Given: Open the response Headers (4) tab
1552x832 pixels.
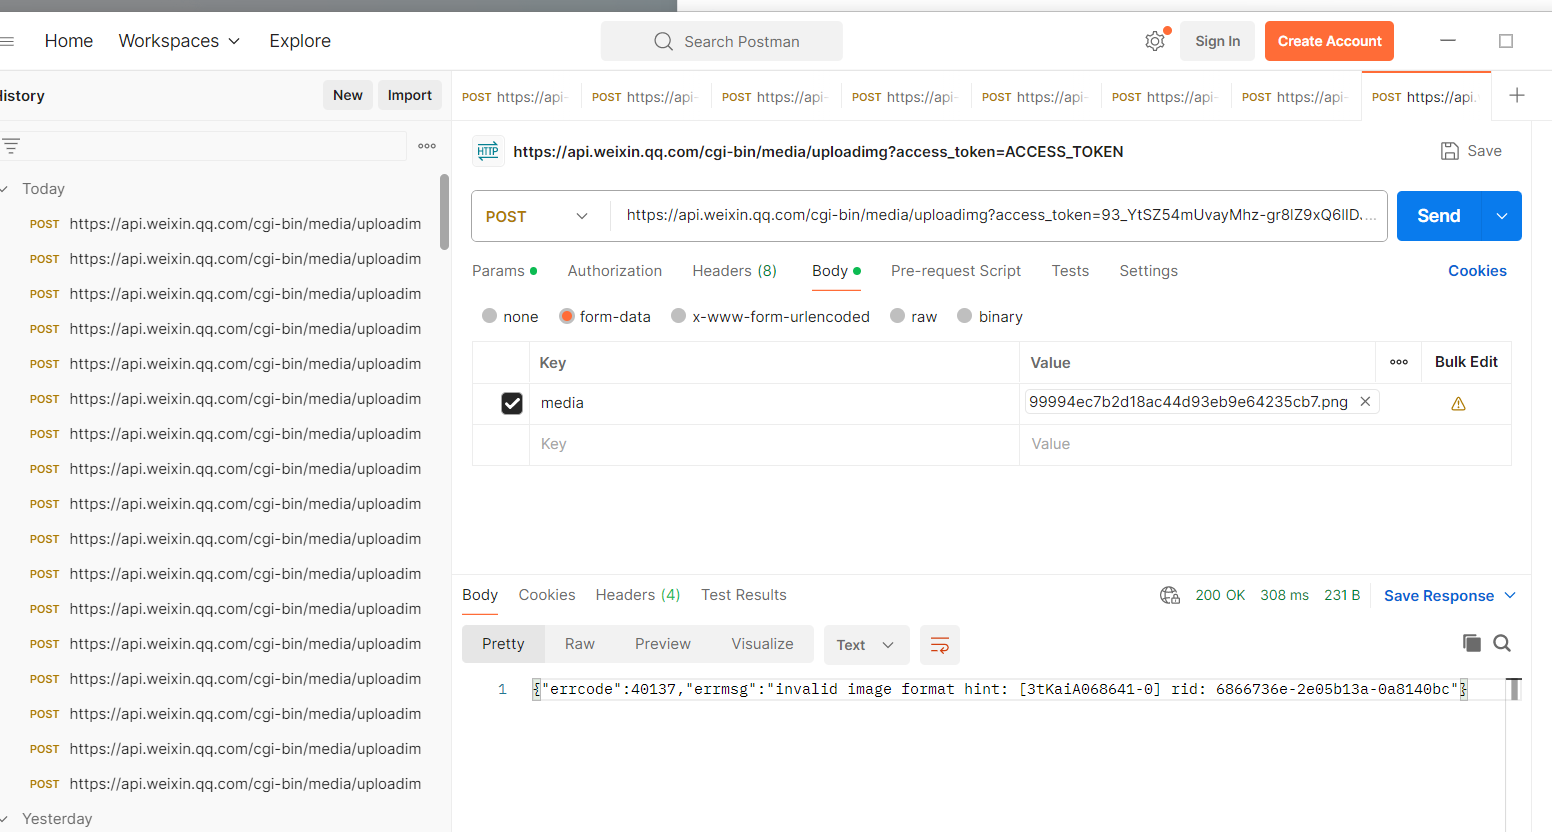Looking at the screenshot, I should click(x=638, y=595).
